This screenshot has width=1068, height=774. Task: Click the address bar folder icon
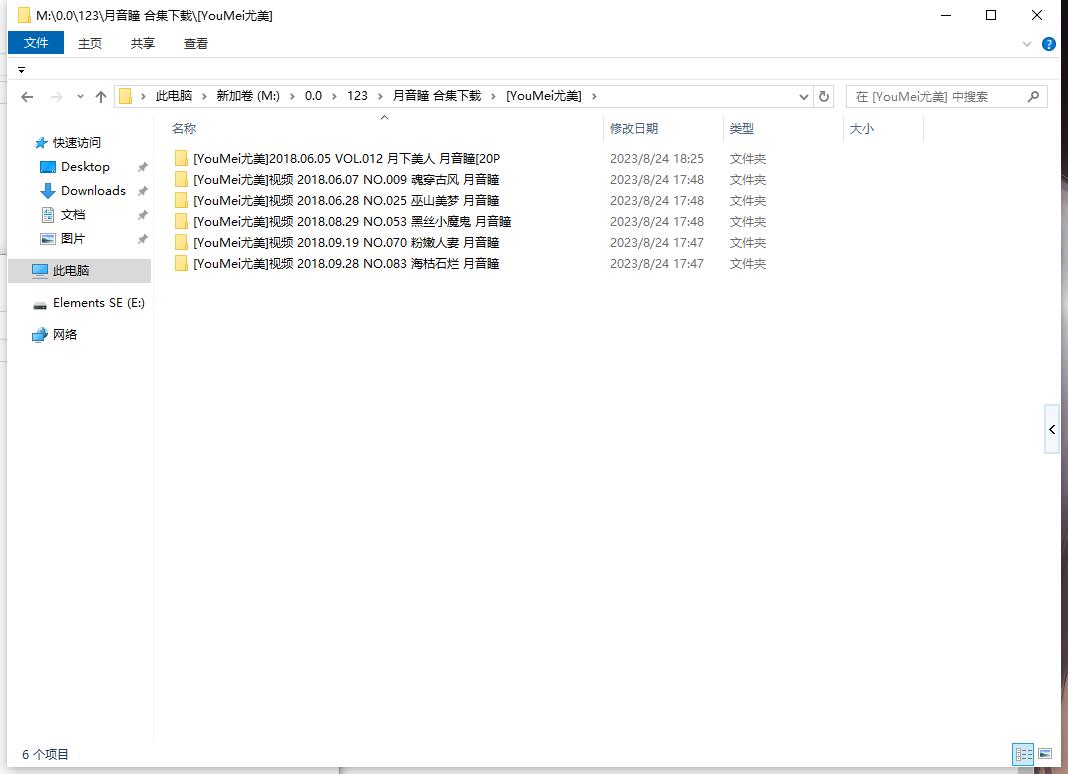pyautogui.click(x=125, y=96)
